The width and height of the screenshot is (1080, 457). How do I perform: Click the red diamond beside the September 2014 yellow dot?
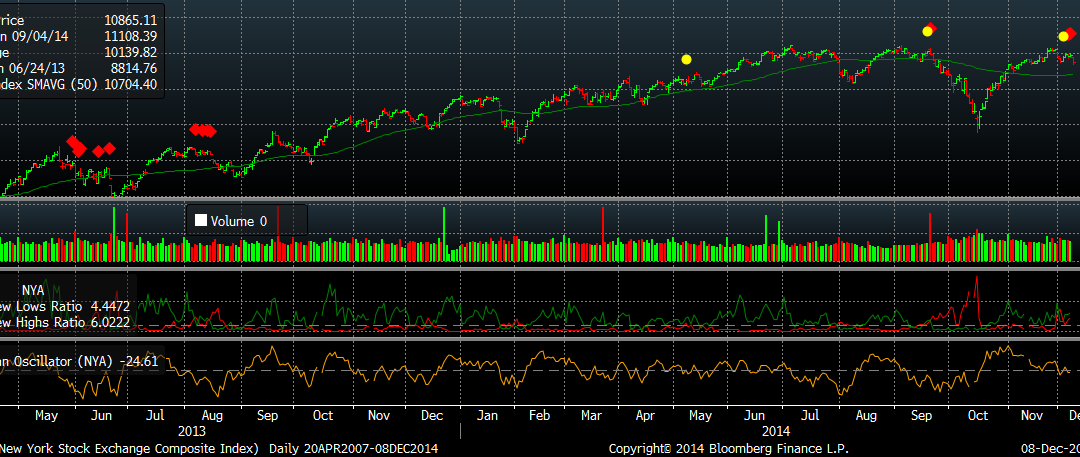click(x=933, y=28)
